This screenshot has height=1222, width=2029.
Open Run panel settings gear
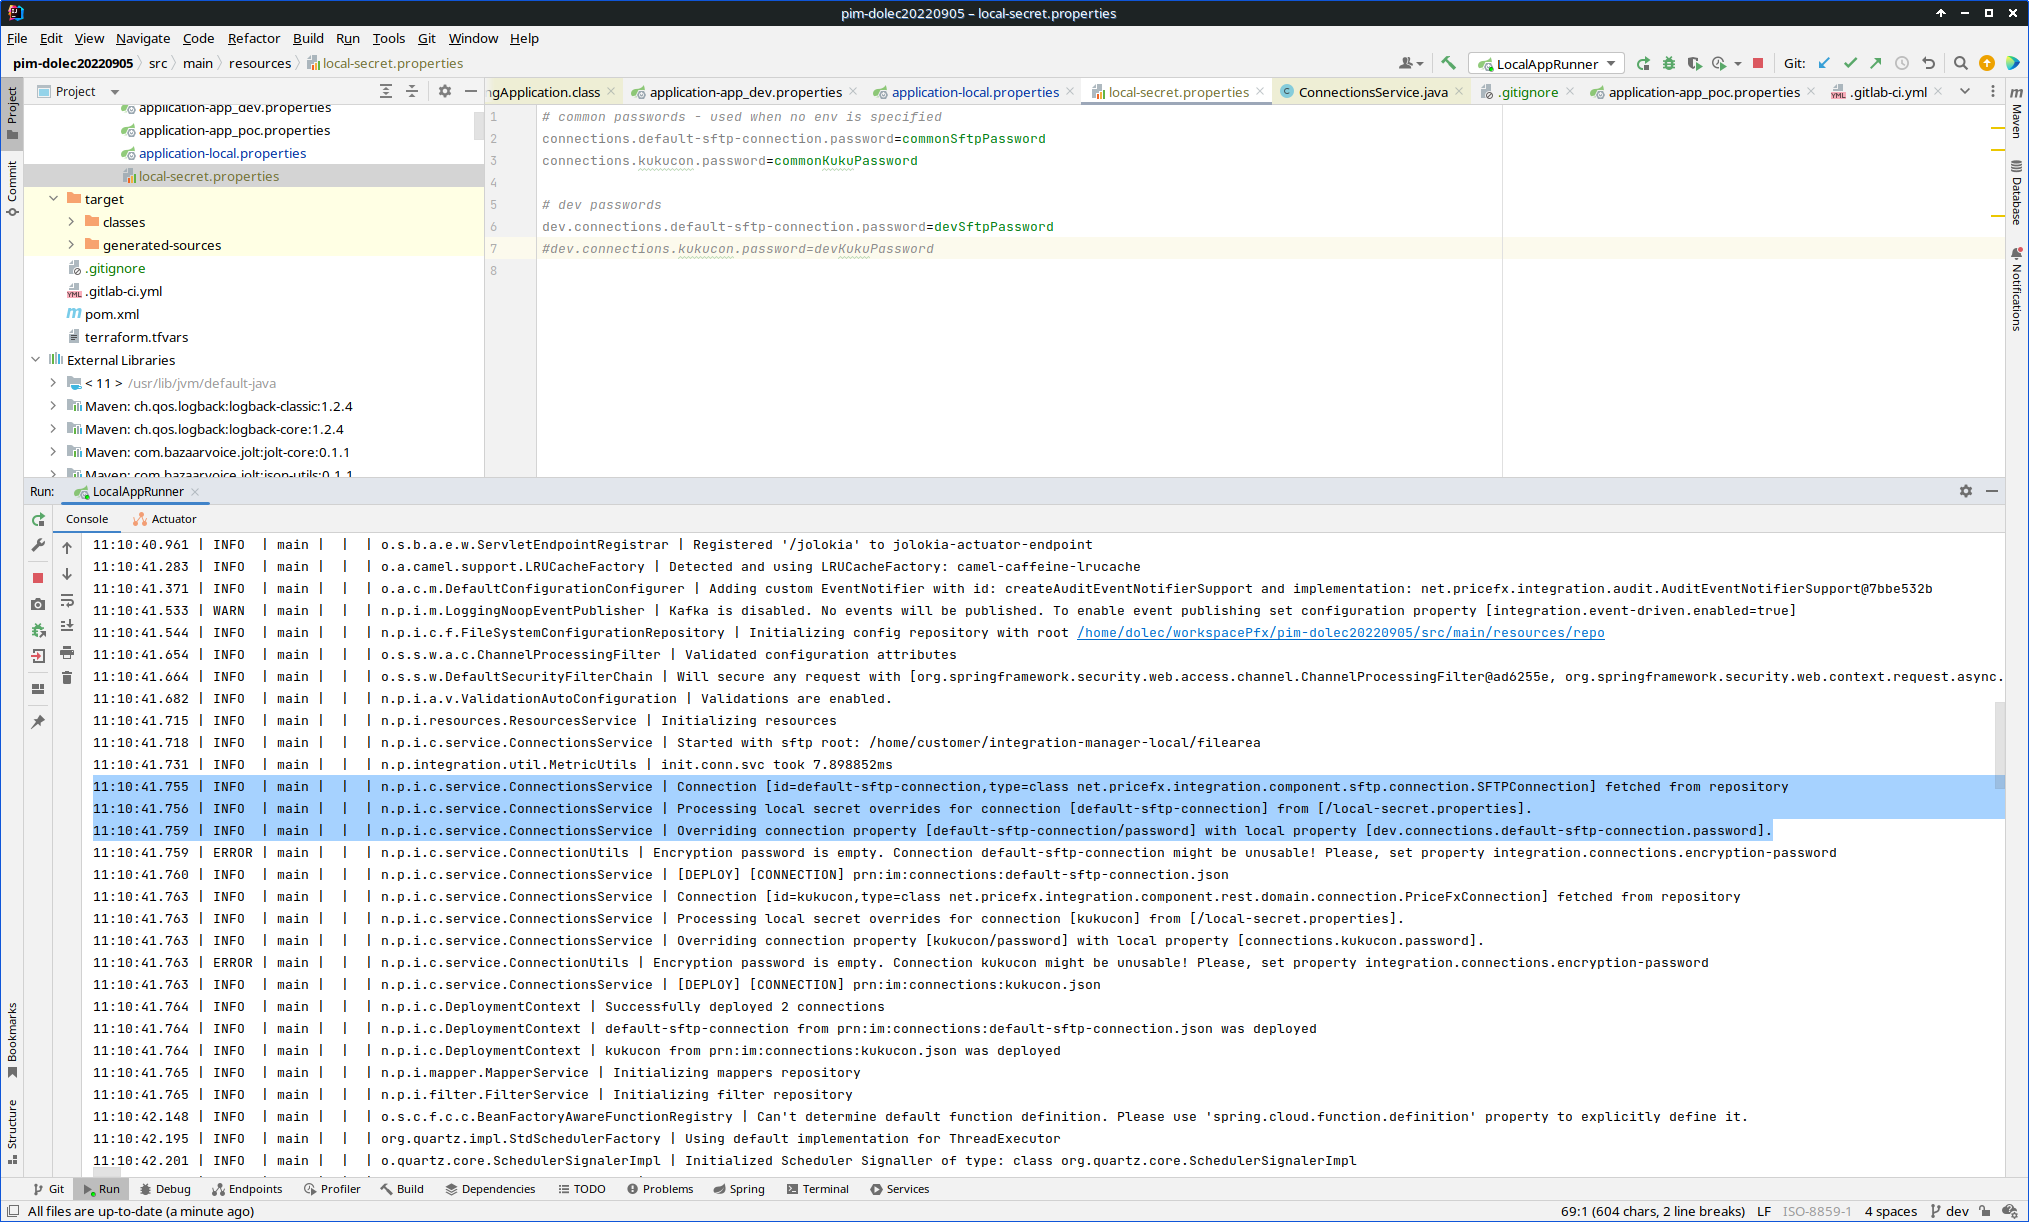coord(1966,491)
